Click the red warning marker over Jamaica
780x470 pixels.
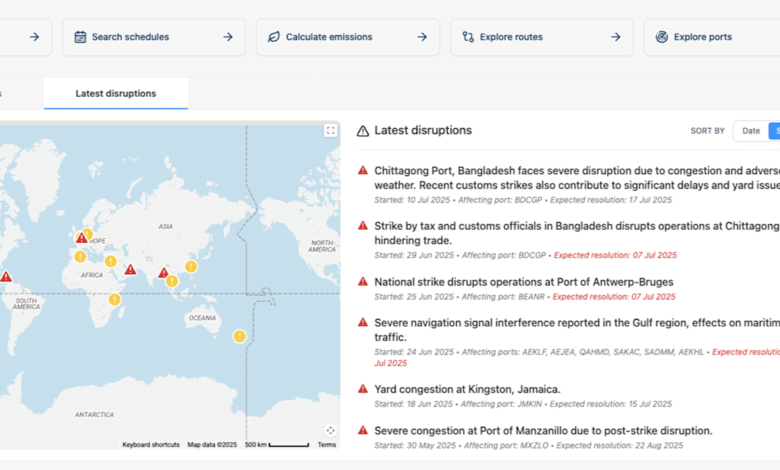pos(6,277)
